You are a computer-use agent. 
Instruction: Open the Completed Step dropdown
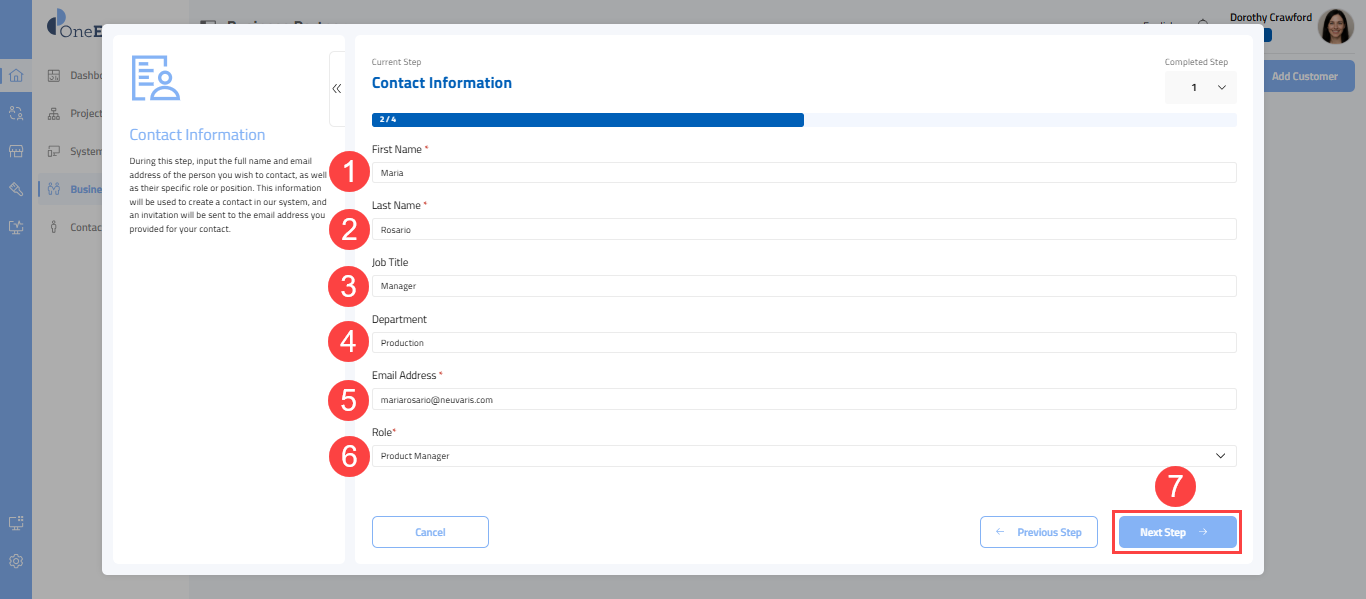[1201, 88]
